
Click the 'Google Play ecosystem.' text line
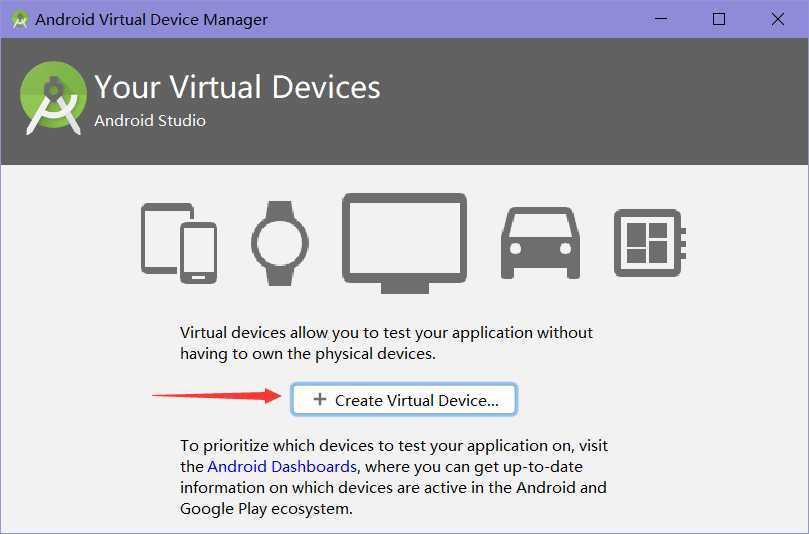point(266,509)
